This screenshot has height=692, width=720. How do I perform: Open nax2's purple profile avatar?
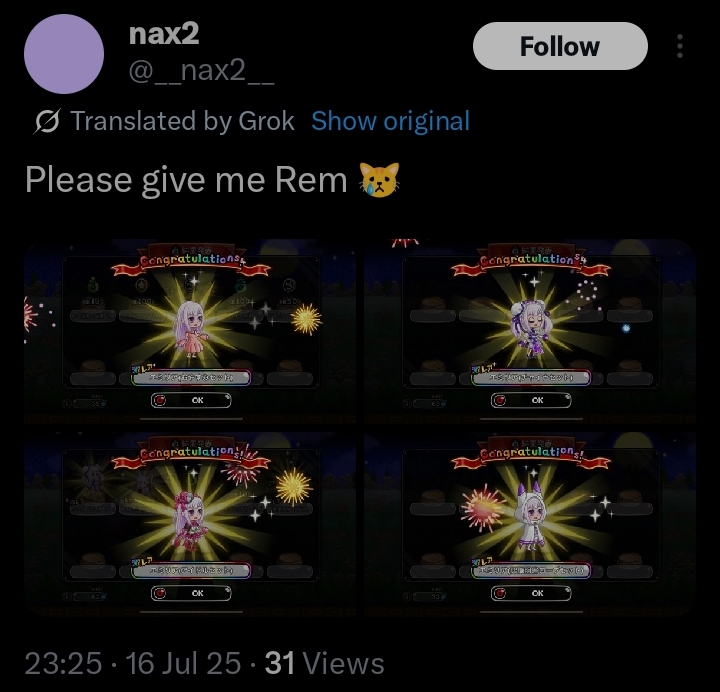(64, 54)
